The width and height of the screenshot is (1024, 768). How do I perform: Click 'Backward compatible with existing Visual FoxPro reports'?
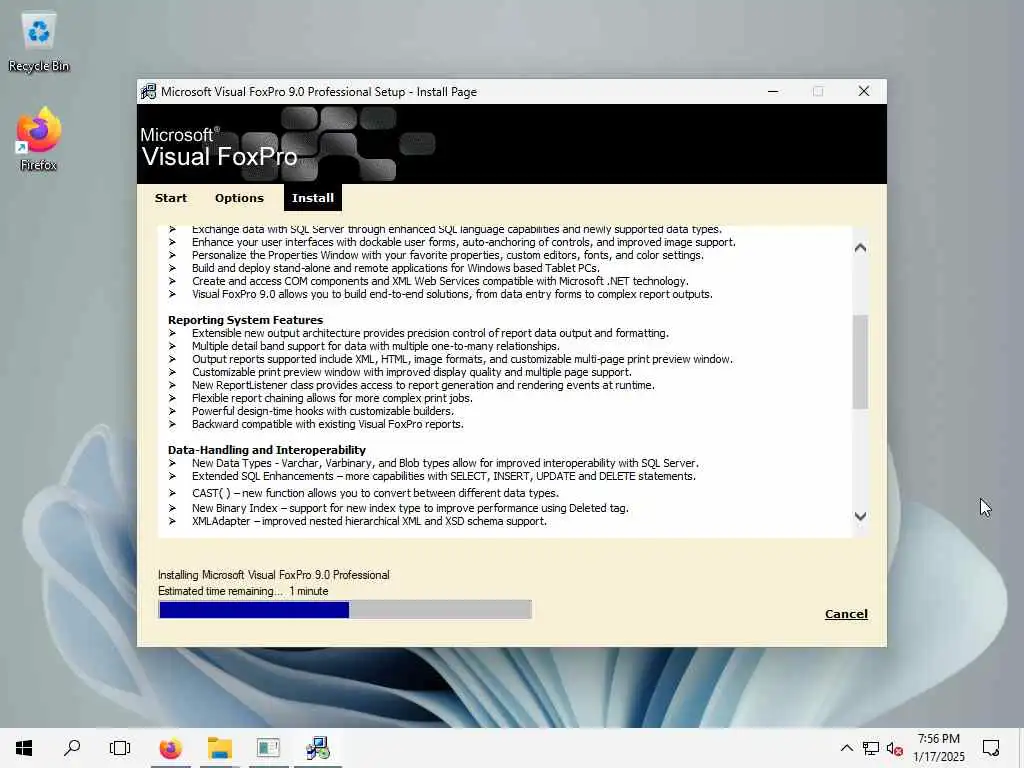[x=328, y=424]
